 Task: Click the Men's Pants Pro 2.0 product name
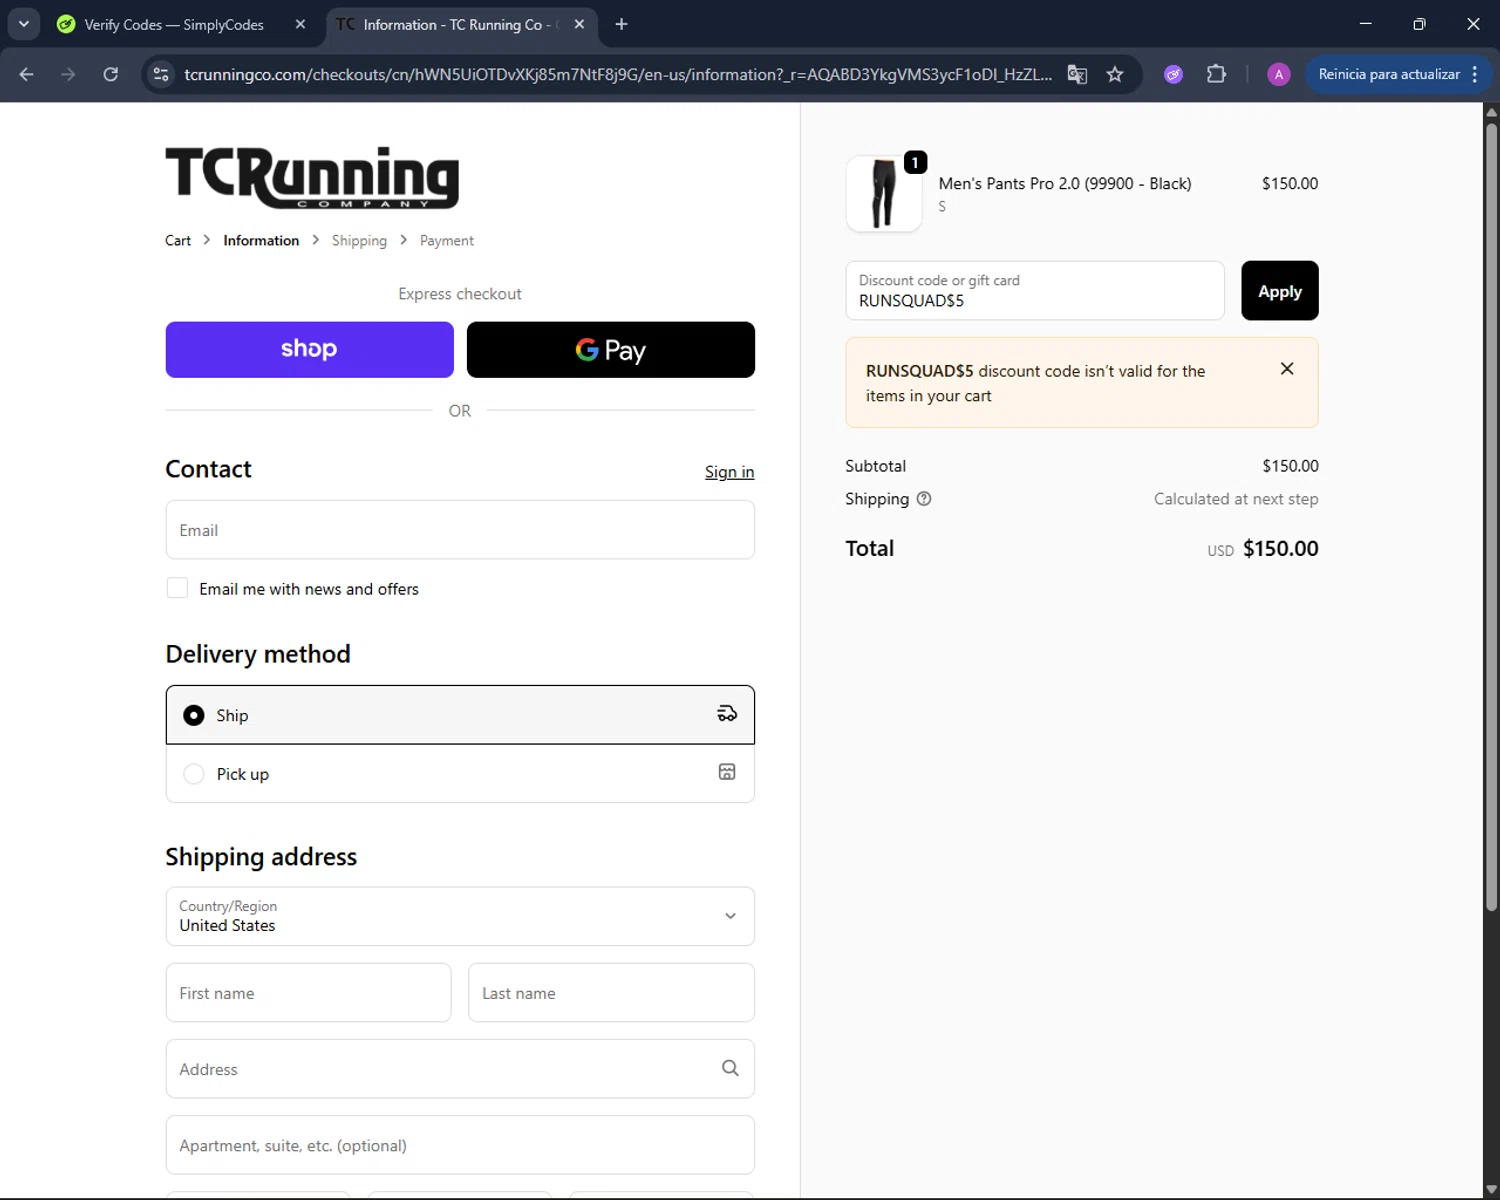tap(1065, 184)
